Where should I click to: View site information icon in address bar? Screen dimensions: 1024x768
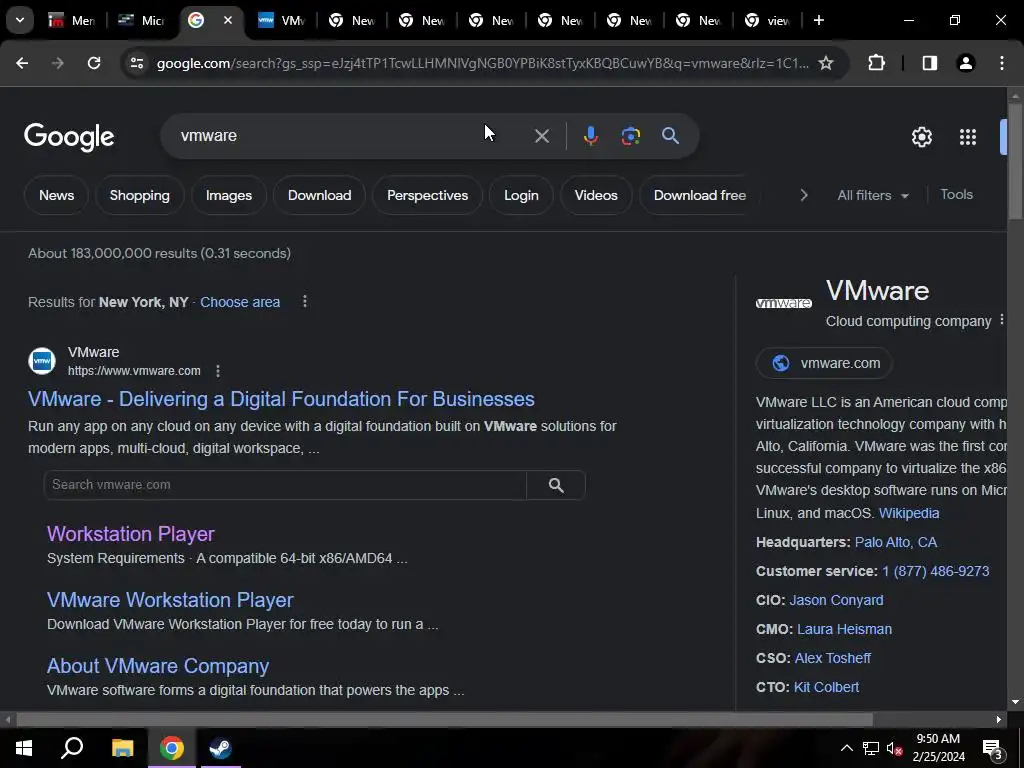pyautogui.click(x=136, y=63)
